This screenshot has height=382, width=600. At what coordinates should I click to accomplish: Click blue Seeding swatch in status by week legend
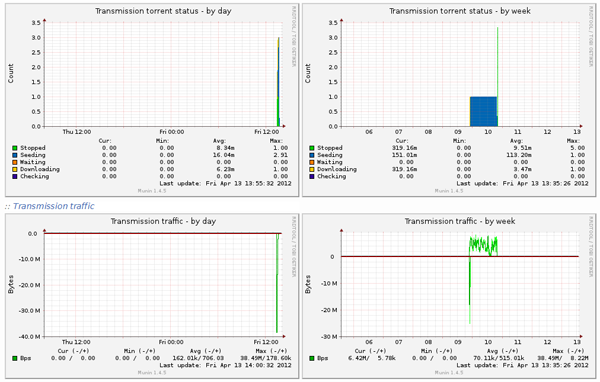(x=311, y=155)
